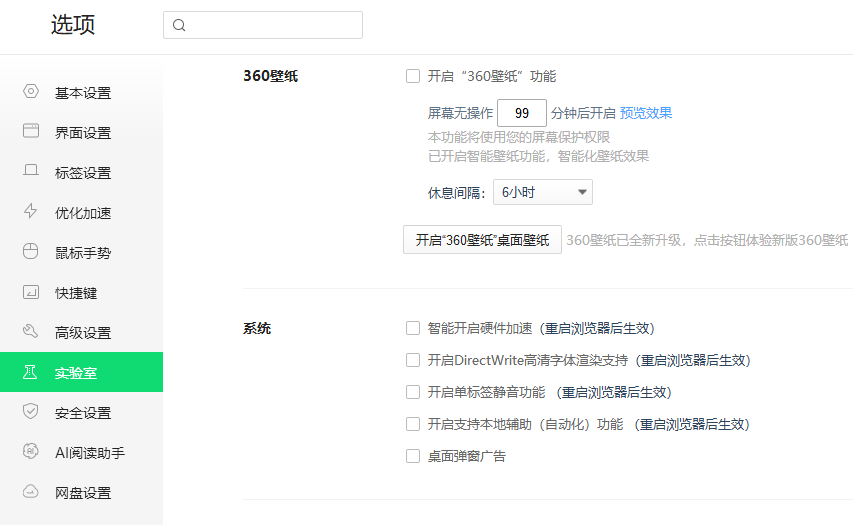853x525 pixels.
Task: Click the cloud icon for 网盘设置
Action: coord(31,491)
